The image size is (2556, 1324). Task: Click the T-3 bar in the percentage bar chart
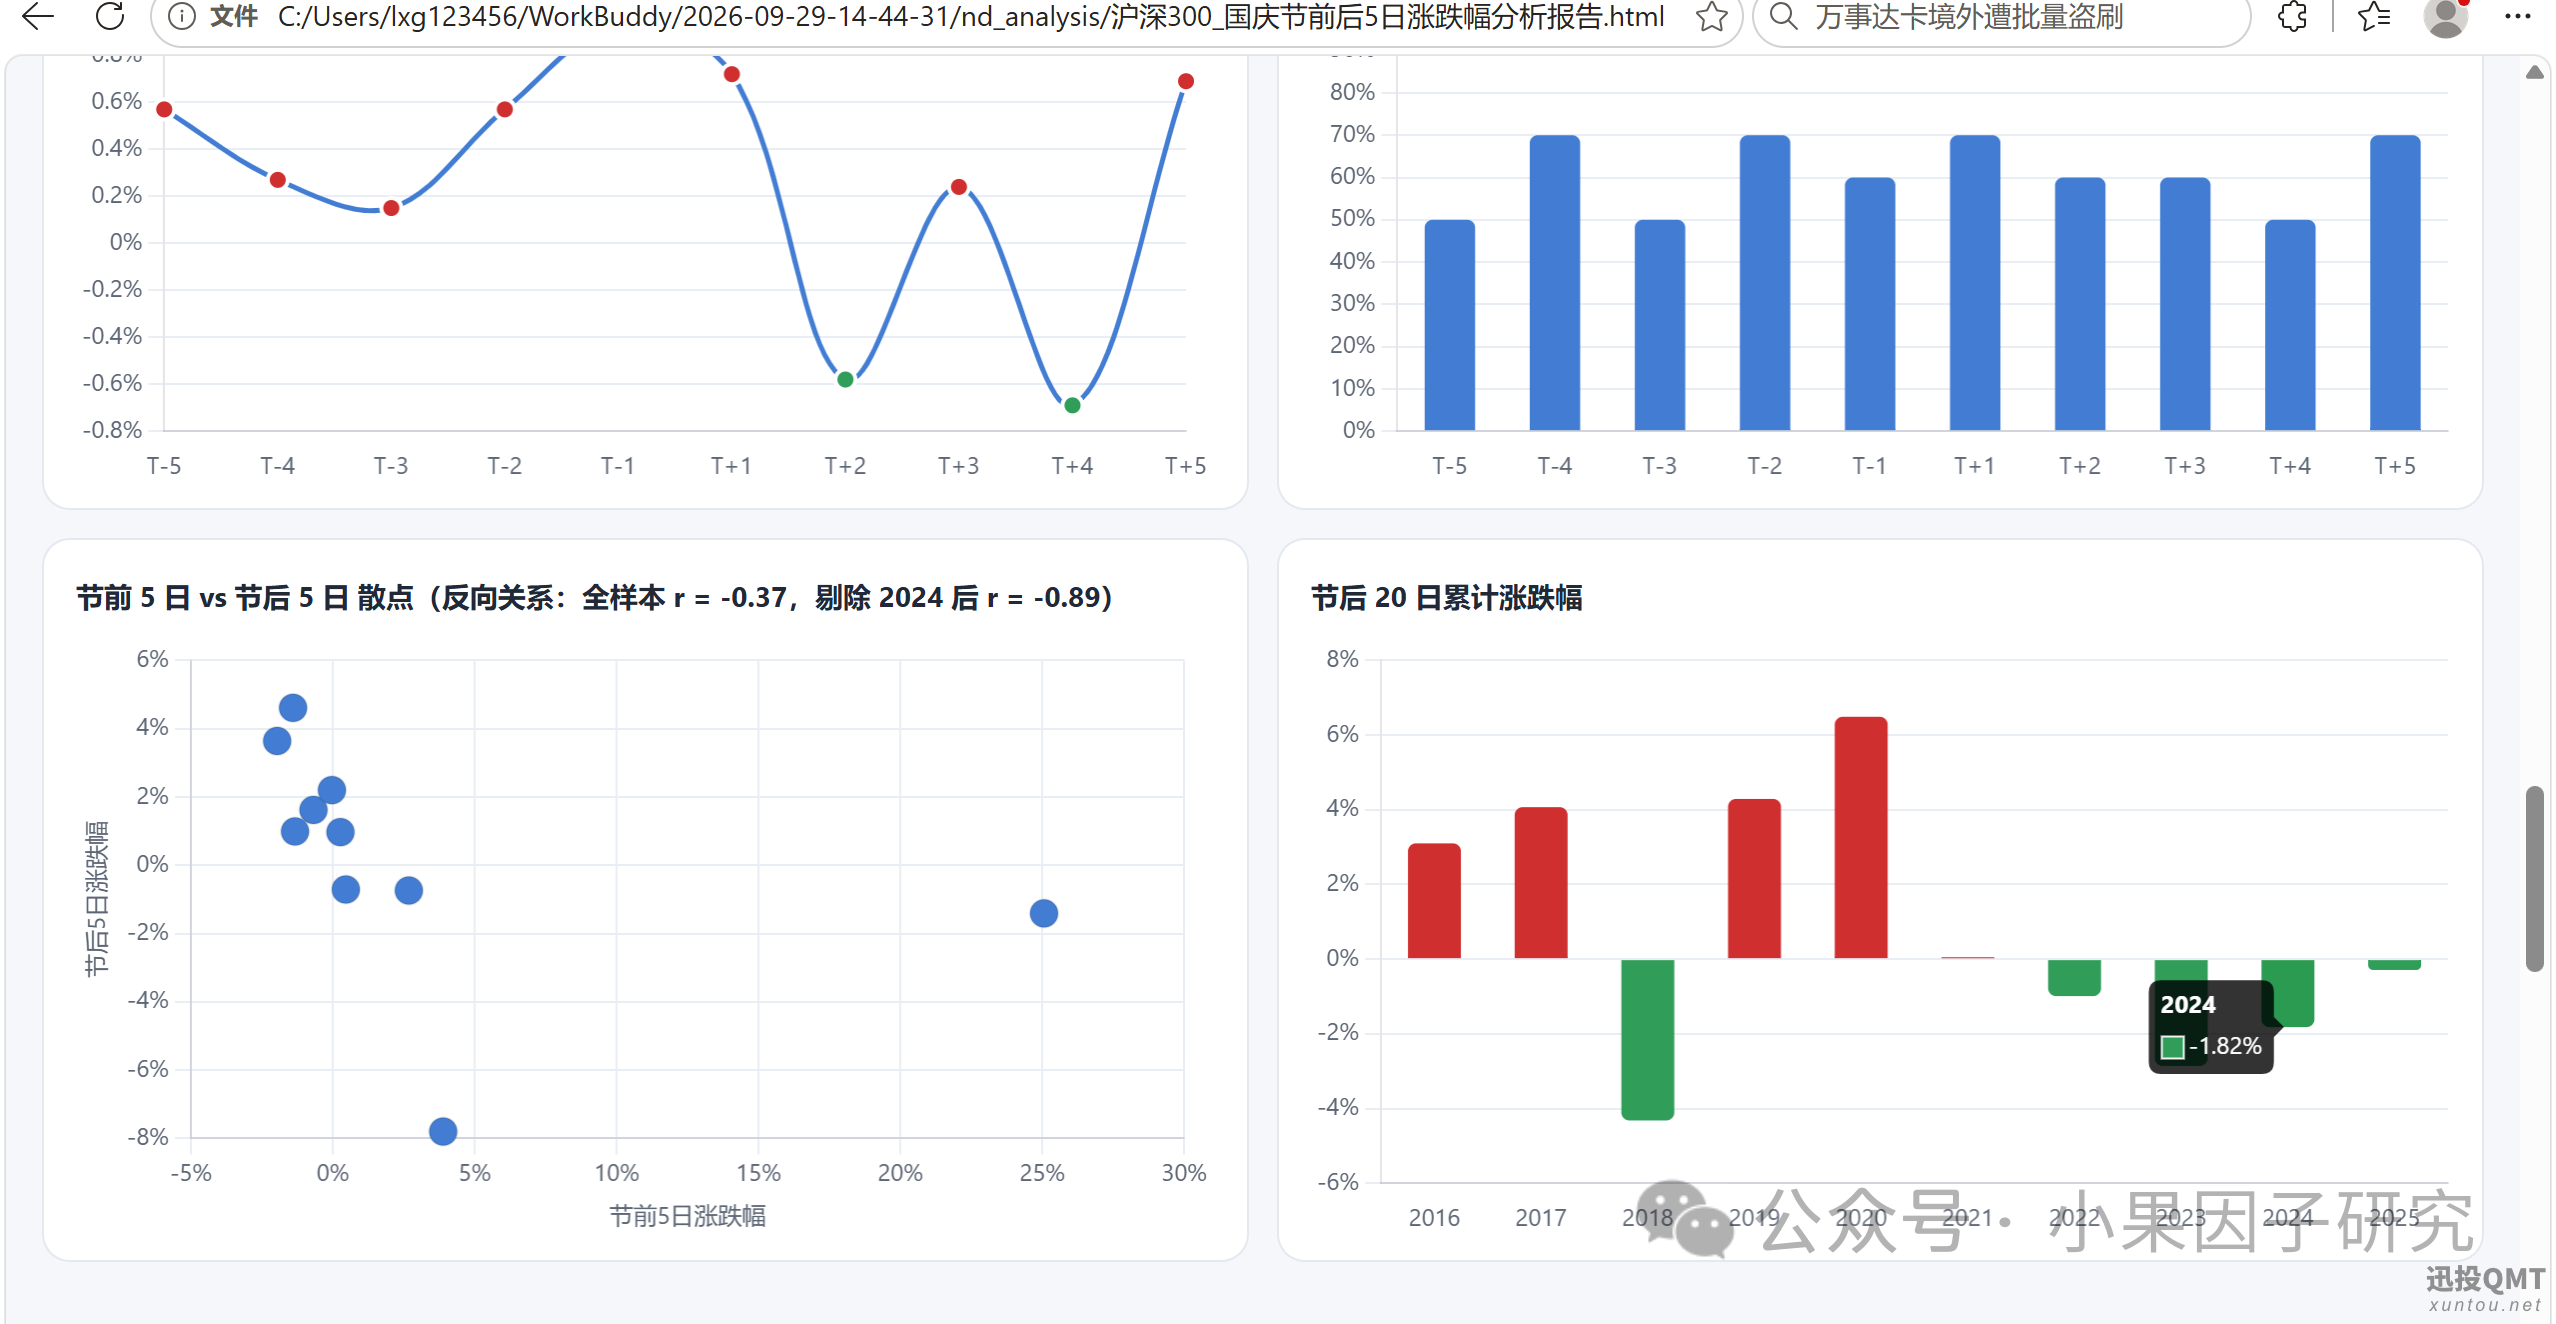pos(1660,325)
